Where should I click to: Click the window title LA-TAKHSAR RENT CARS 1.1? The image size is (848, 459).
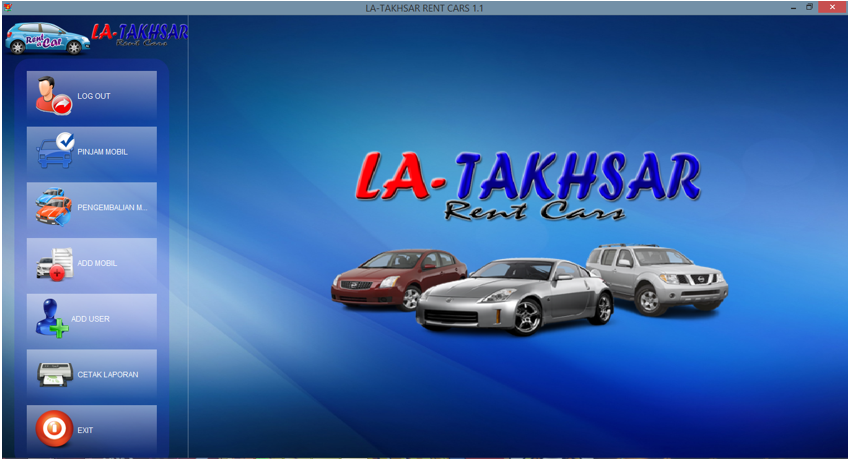(x=424, y=8)
